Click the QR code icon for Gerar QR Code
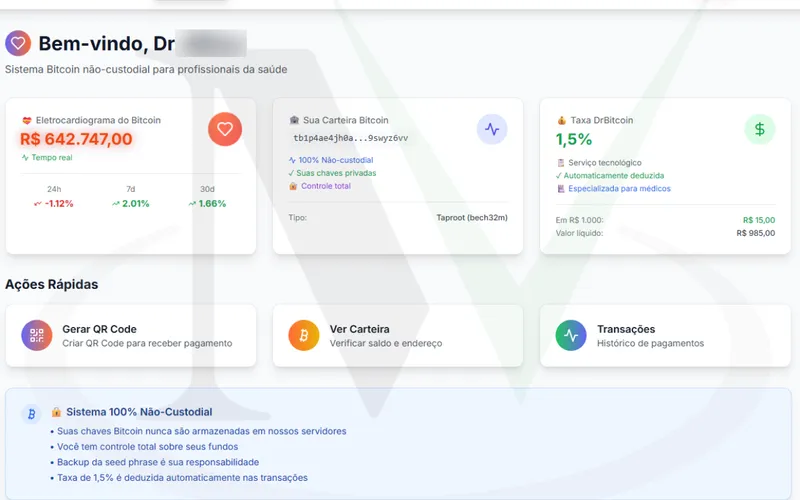This screenshot has width=800, height=500. click(x=37, y=335)
